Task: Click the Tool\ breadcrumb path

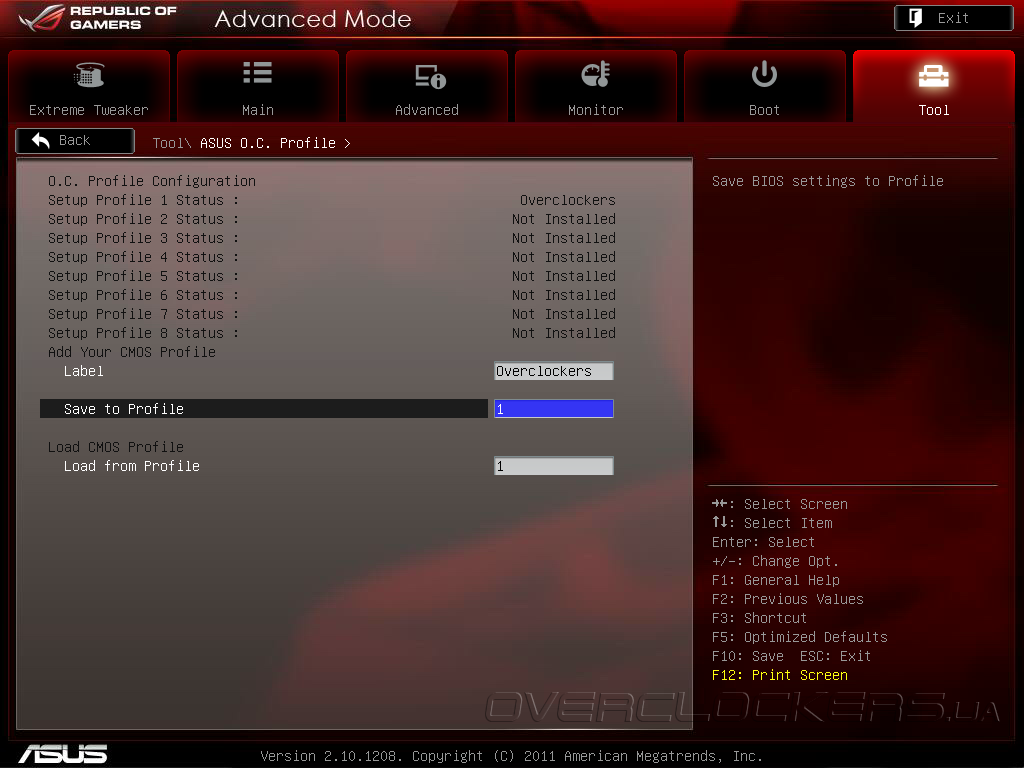Action: coord(172,143)
